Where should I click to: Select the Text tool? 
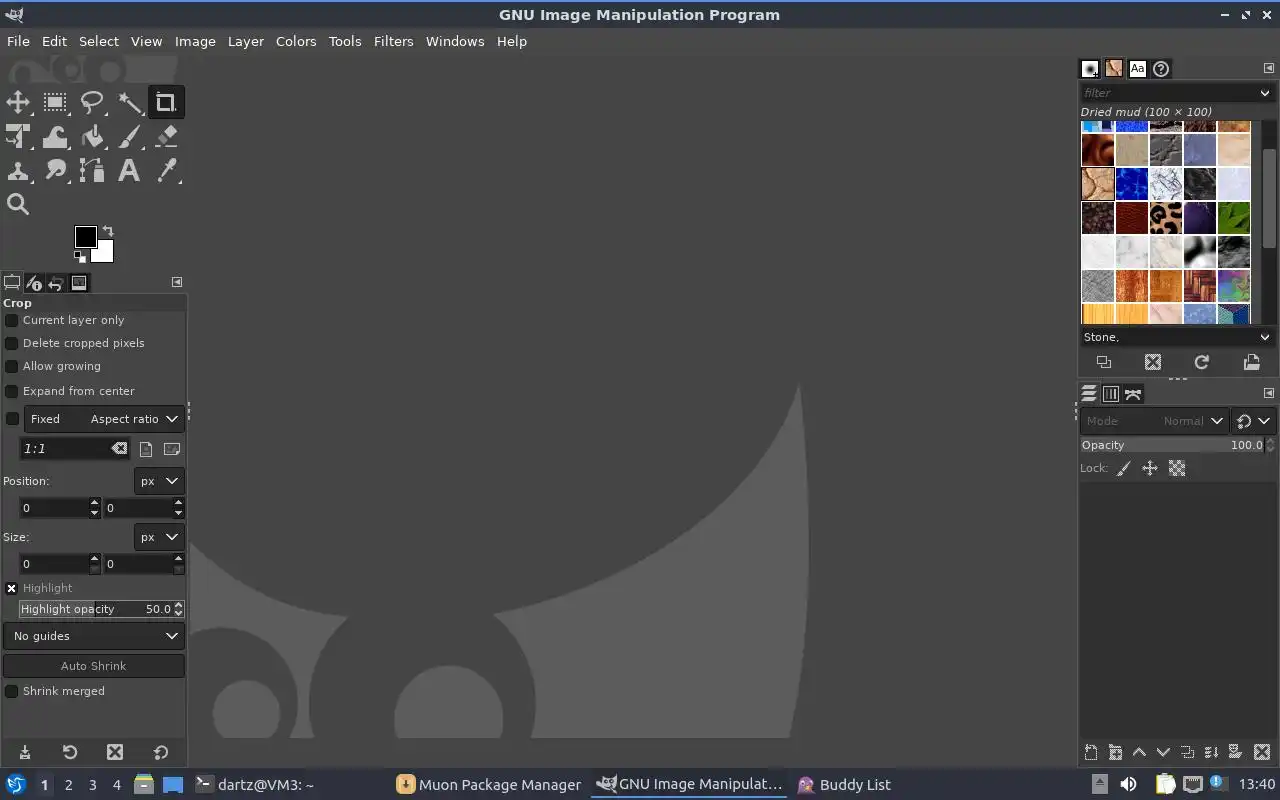point(129,170)
